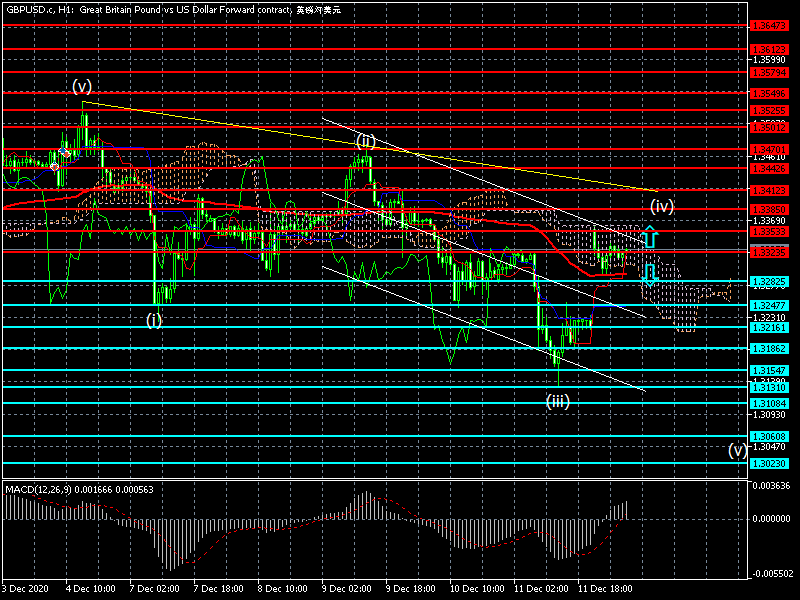Click the 1.34123 red price label
Image resolution: width=800 pixels, height=600 pixels.
pos(769,190)
